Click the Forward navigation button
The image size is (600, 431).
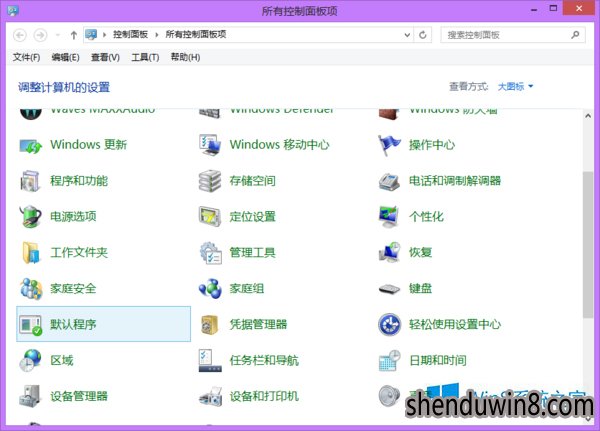tap(40, 35)
